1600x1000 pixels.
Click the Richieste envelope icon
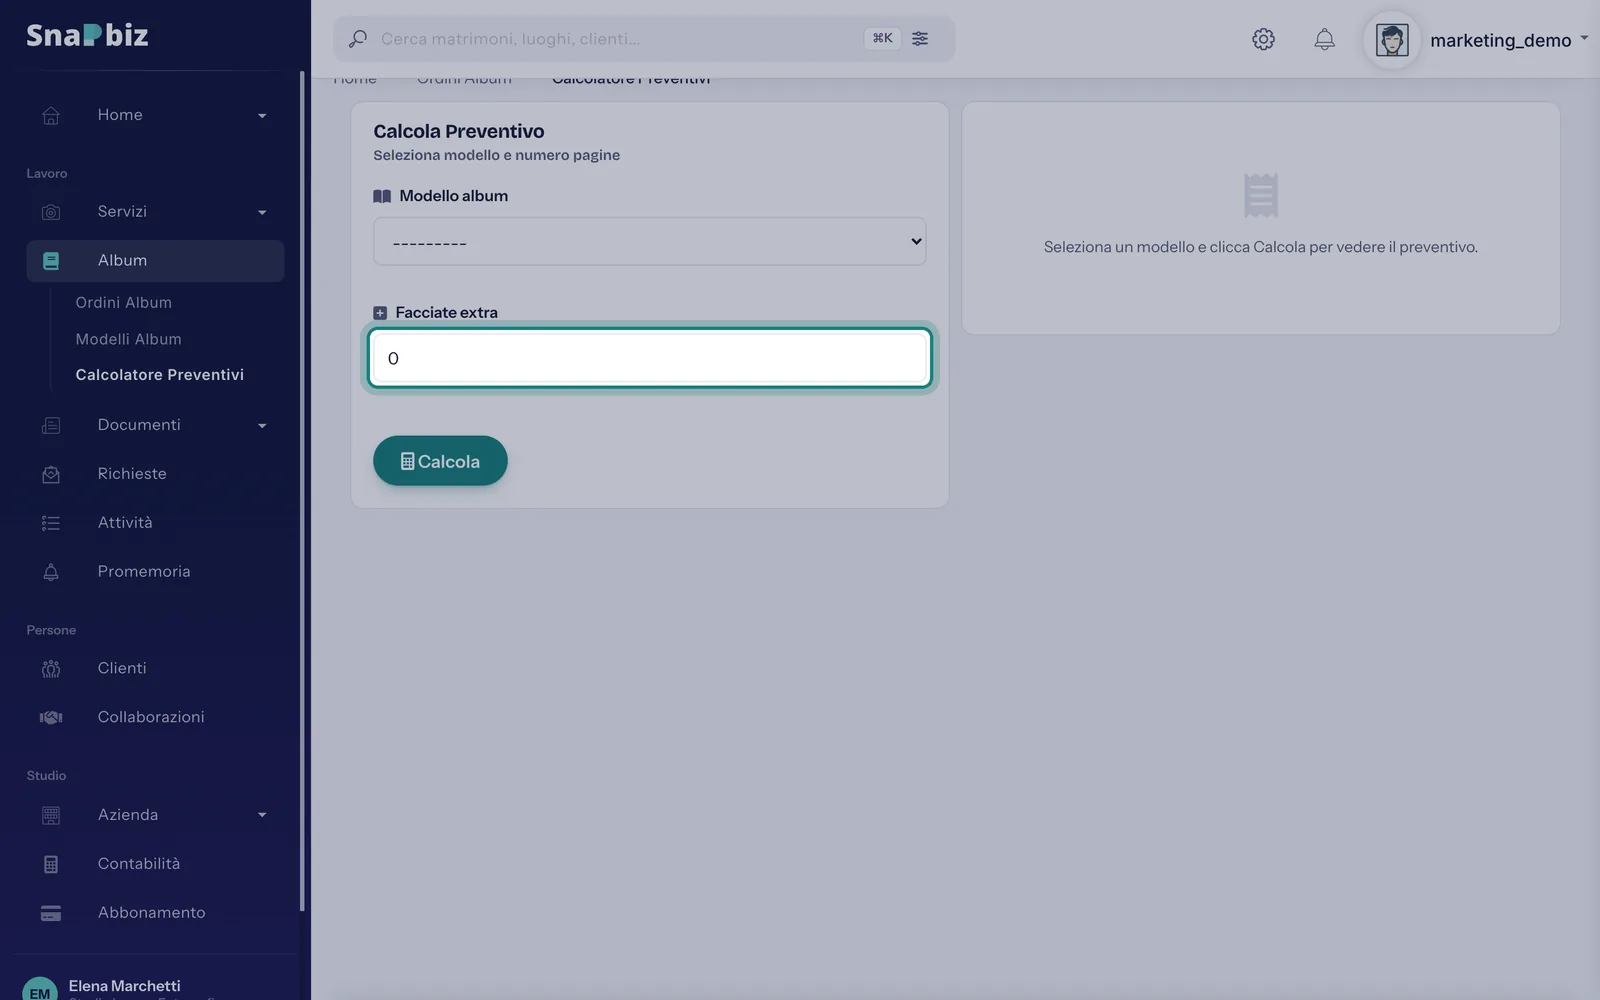(51, 474)
